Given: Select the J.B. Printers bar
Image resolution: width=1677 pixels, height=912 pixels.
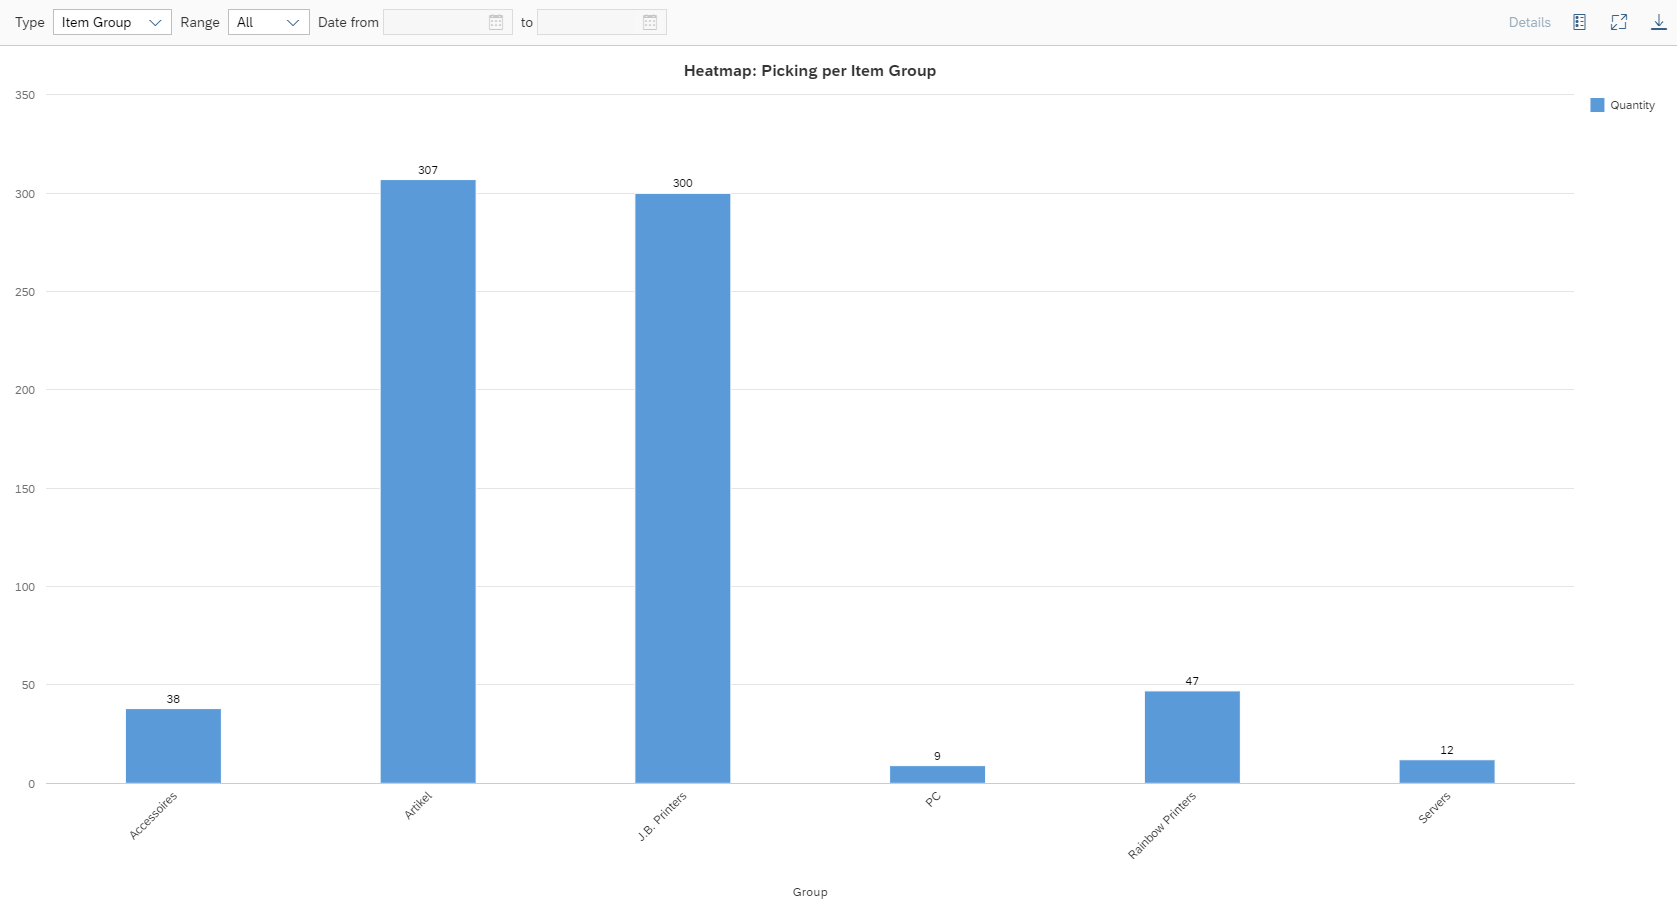Looking at the screenshot, I should coord(682,488).
